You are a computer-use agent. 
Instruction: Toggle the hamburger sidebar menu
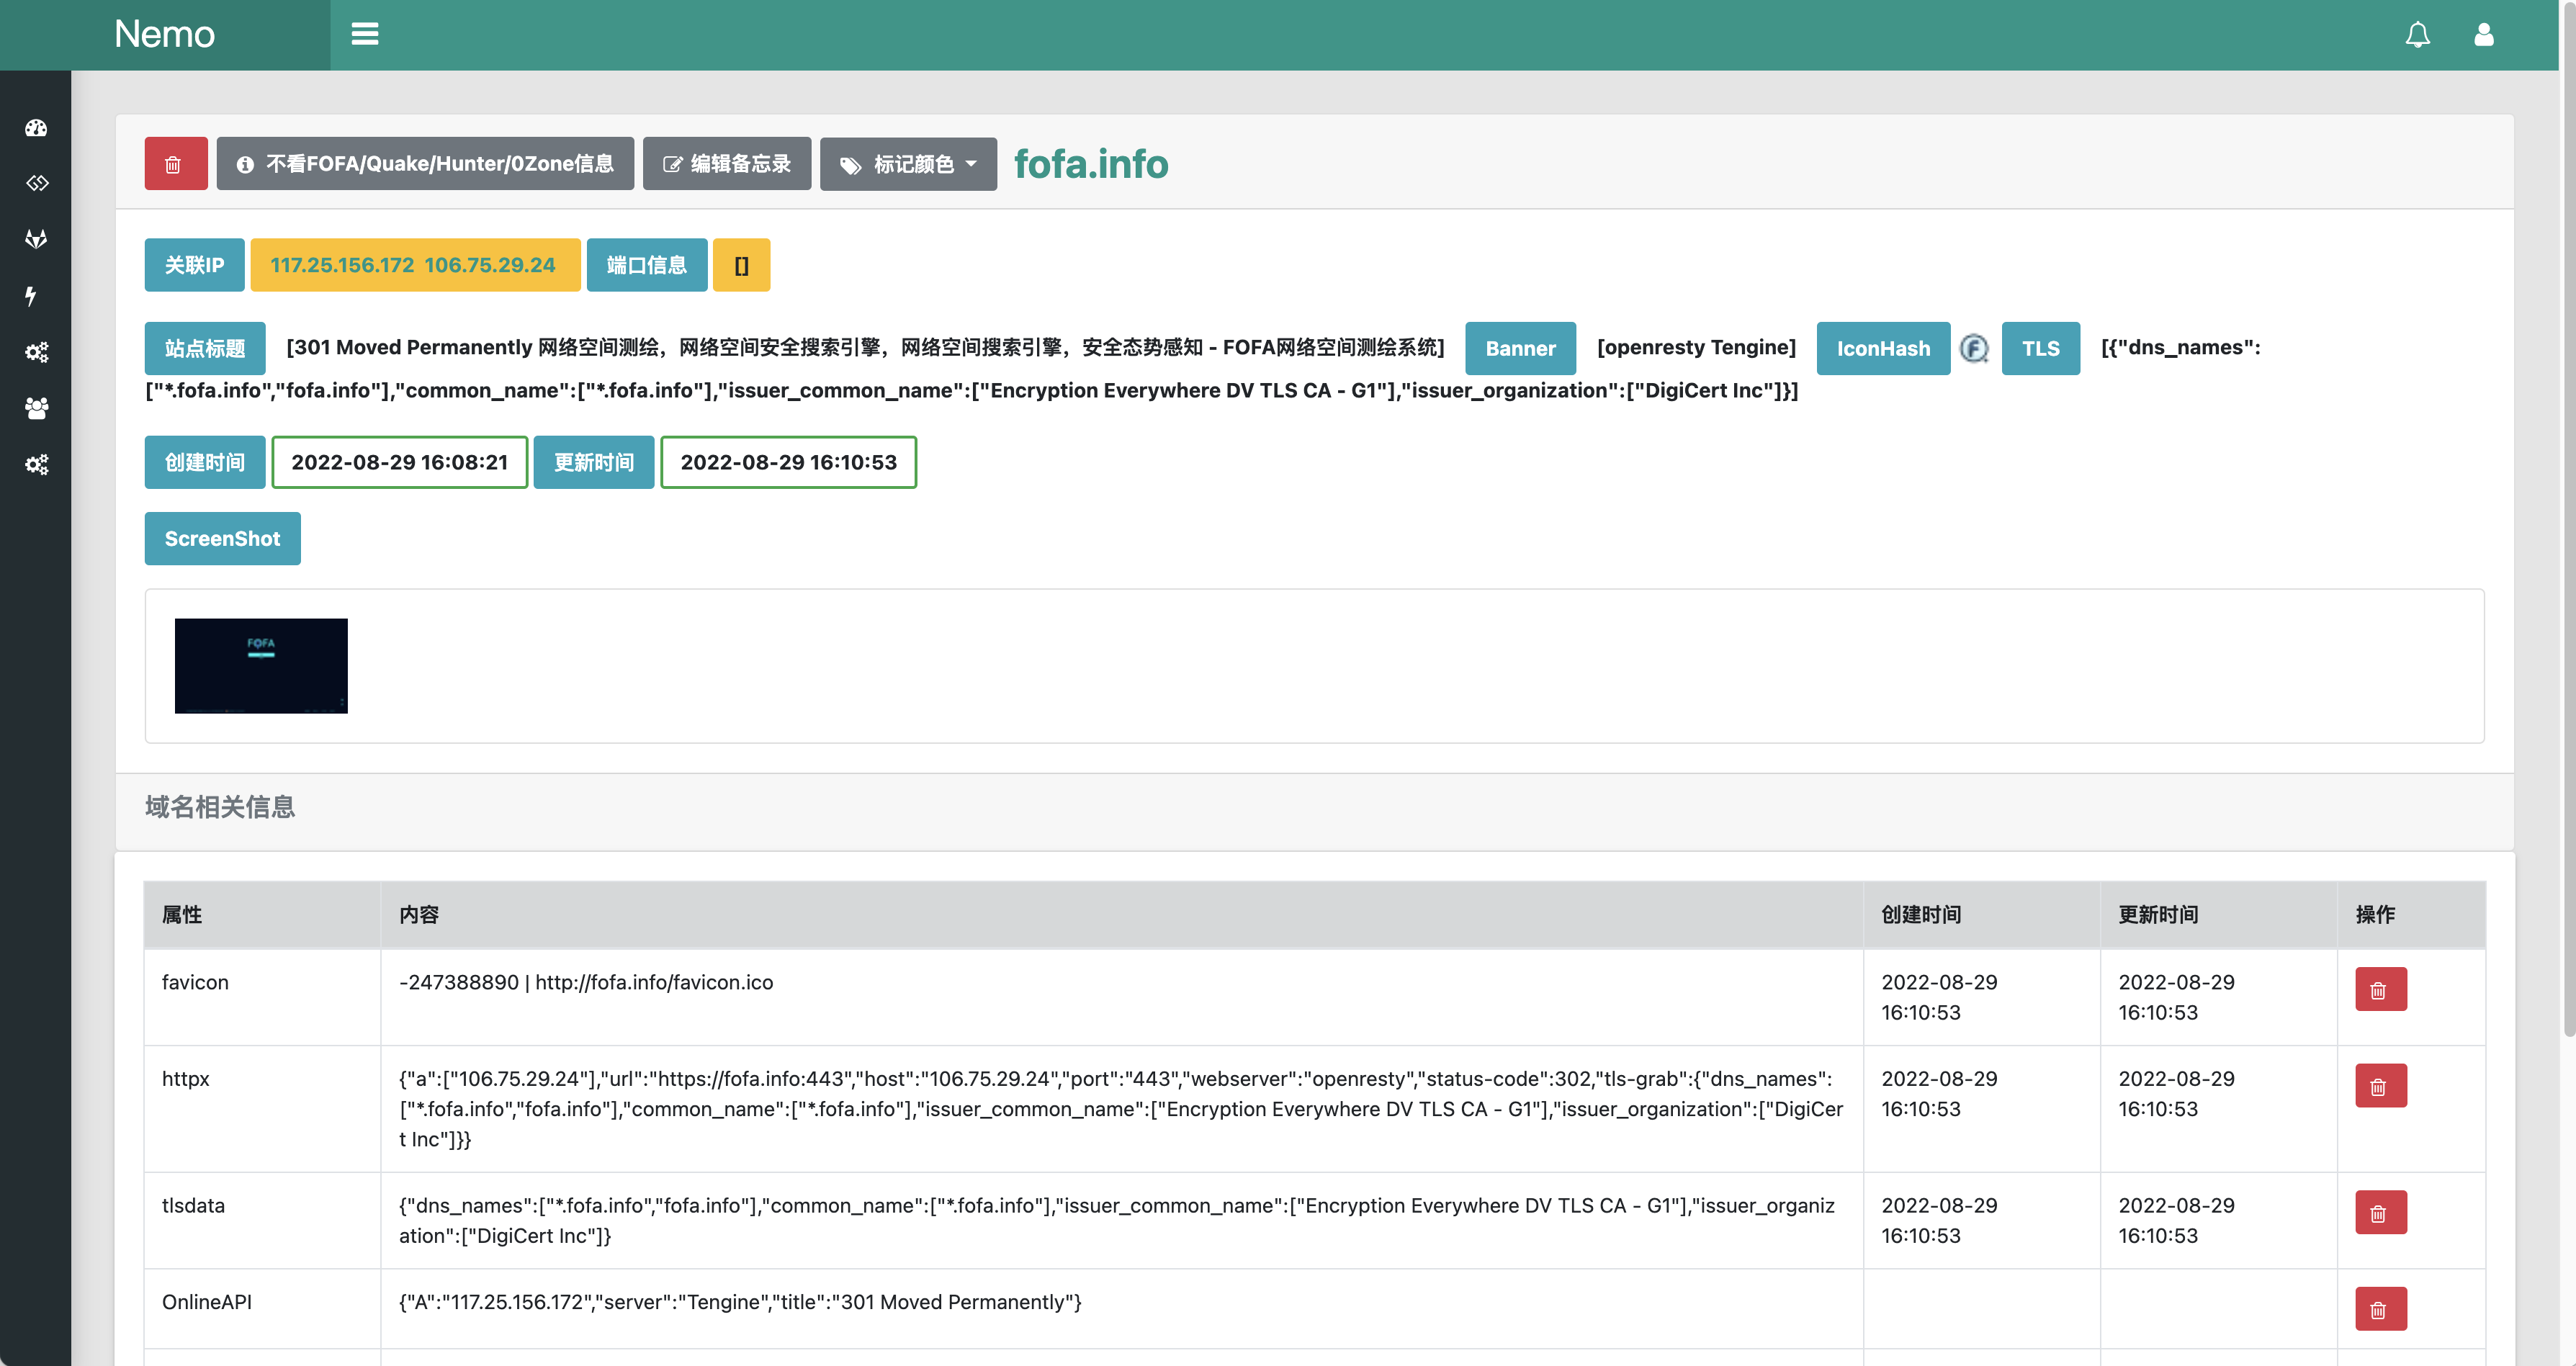[364, 35]
